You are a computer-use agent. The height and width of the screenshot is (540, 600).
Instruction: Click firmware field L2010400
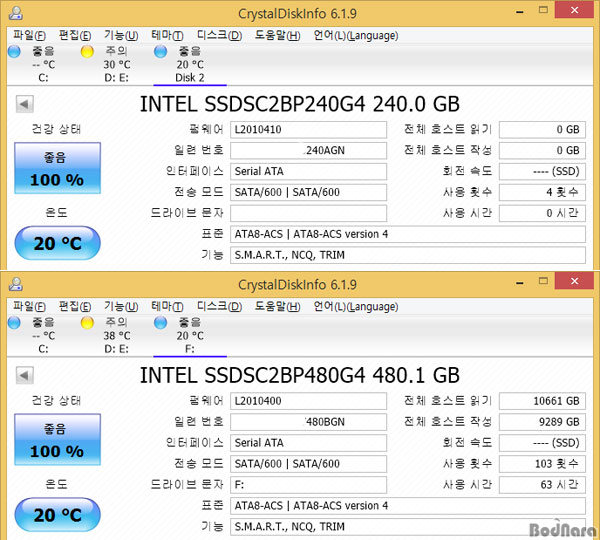(x=308, y=401)
